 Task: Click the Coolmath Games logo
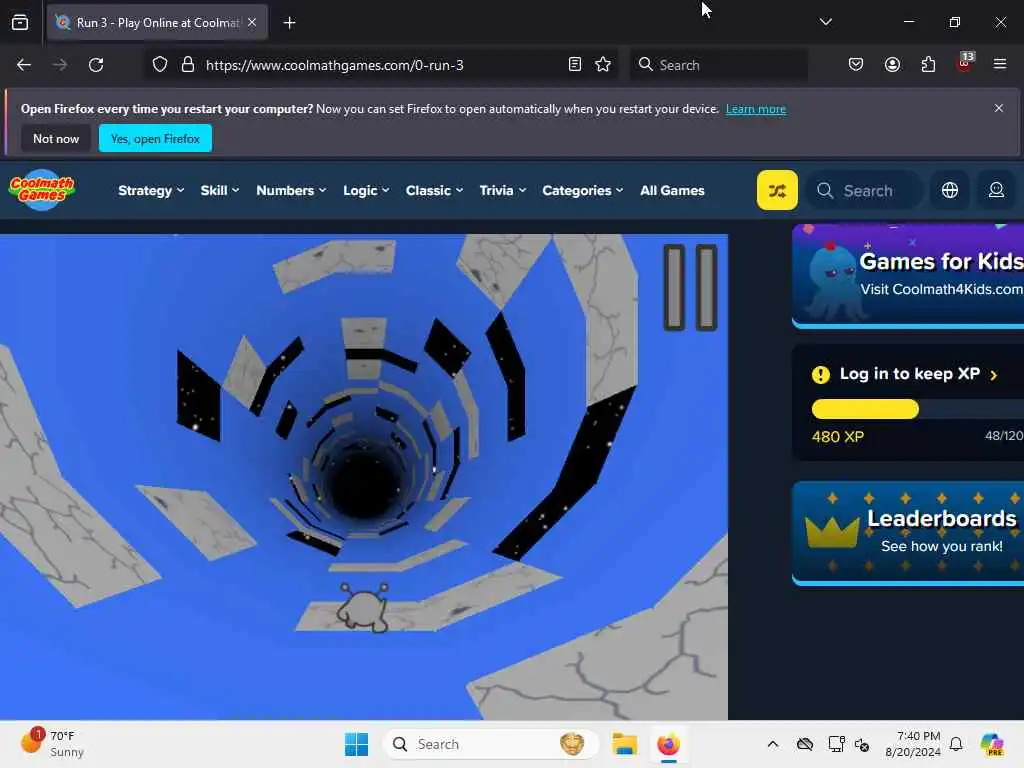[42, 190]
